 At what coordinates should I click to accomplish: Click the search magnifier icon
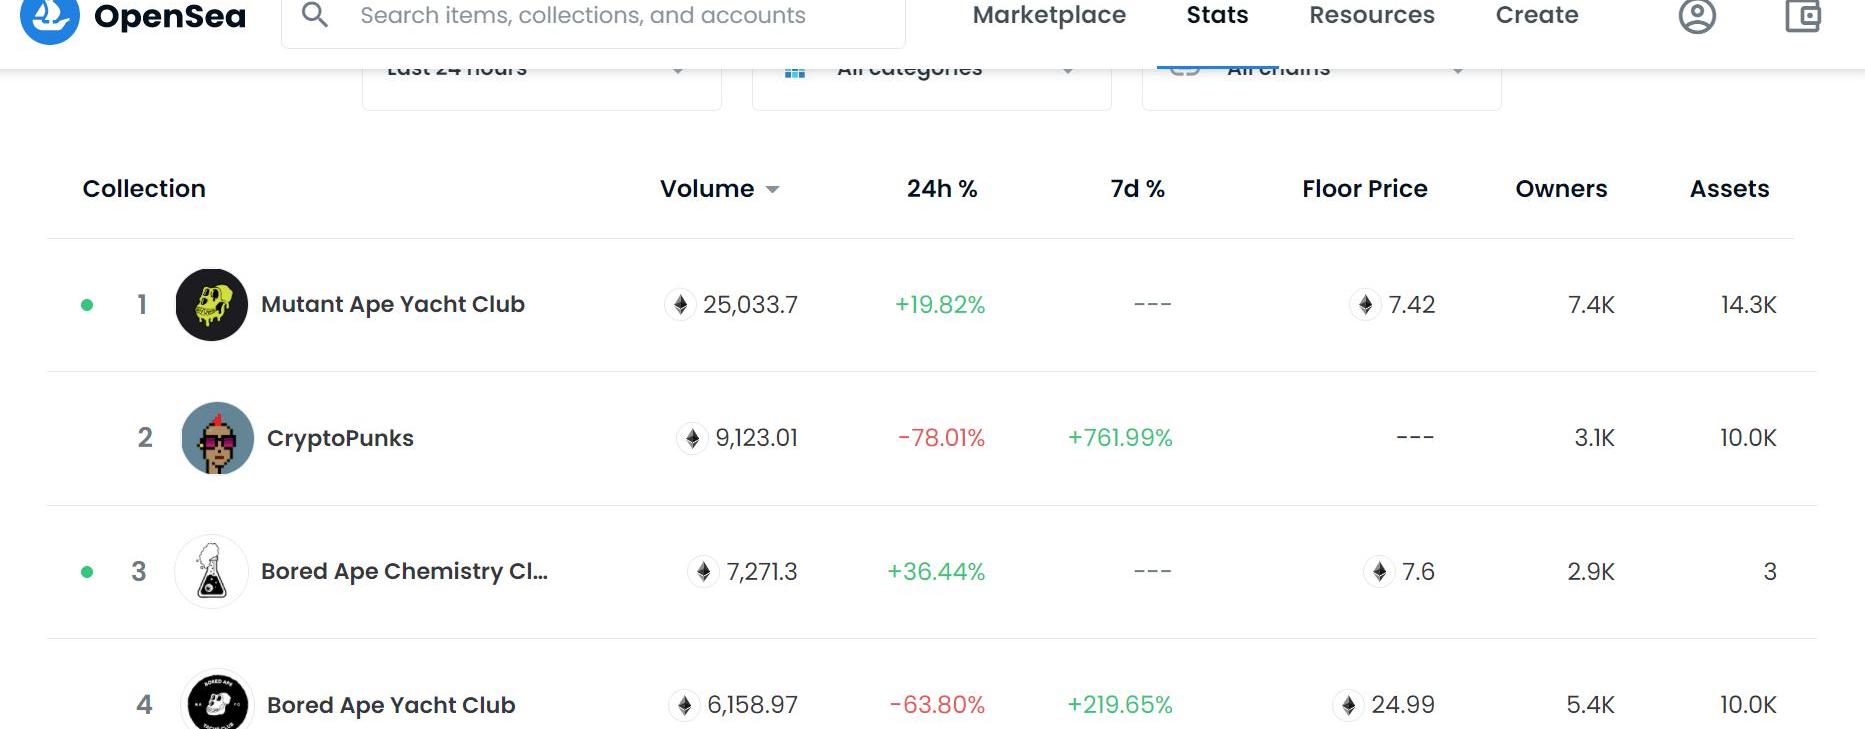(x=315, y=15)
